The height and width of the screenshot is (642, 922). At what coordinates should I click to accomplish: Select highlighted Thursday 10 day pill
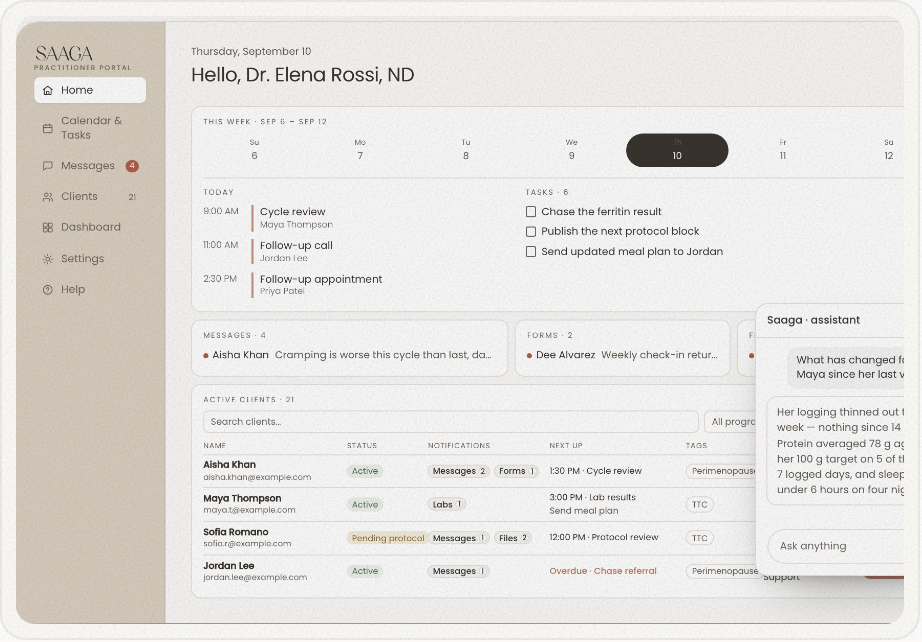677,150
